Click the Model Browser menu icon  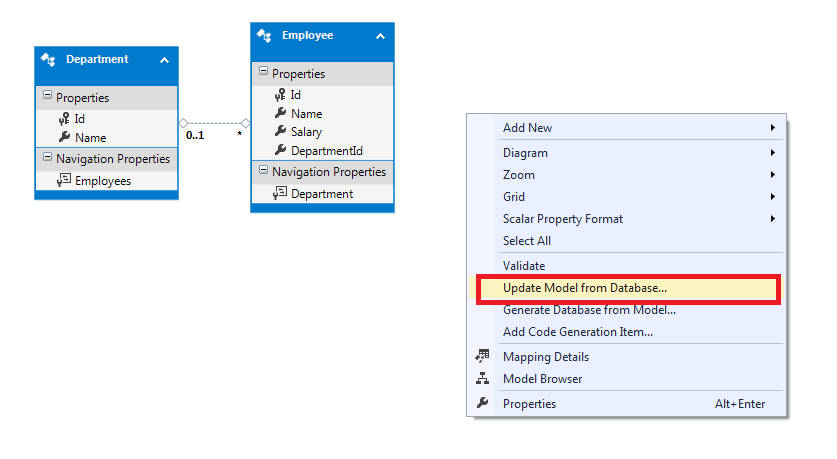pos(483,378)
